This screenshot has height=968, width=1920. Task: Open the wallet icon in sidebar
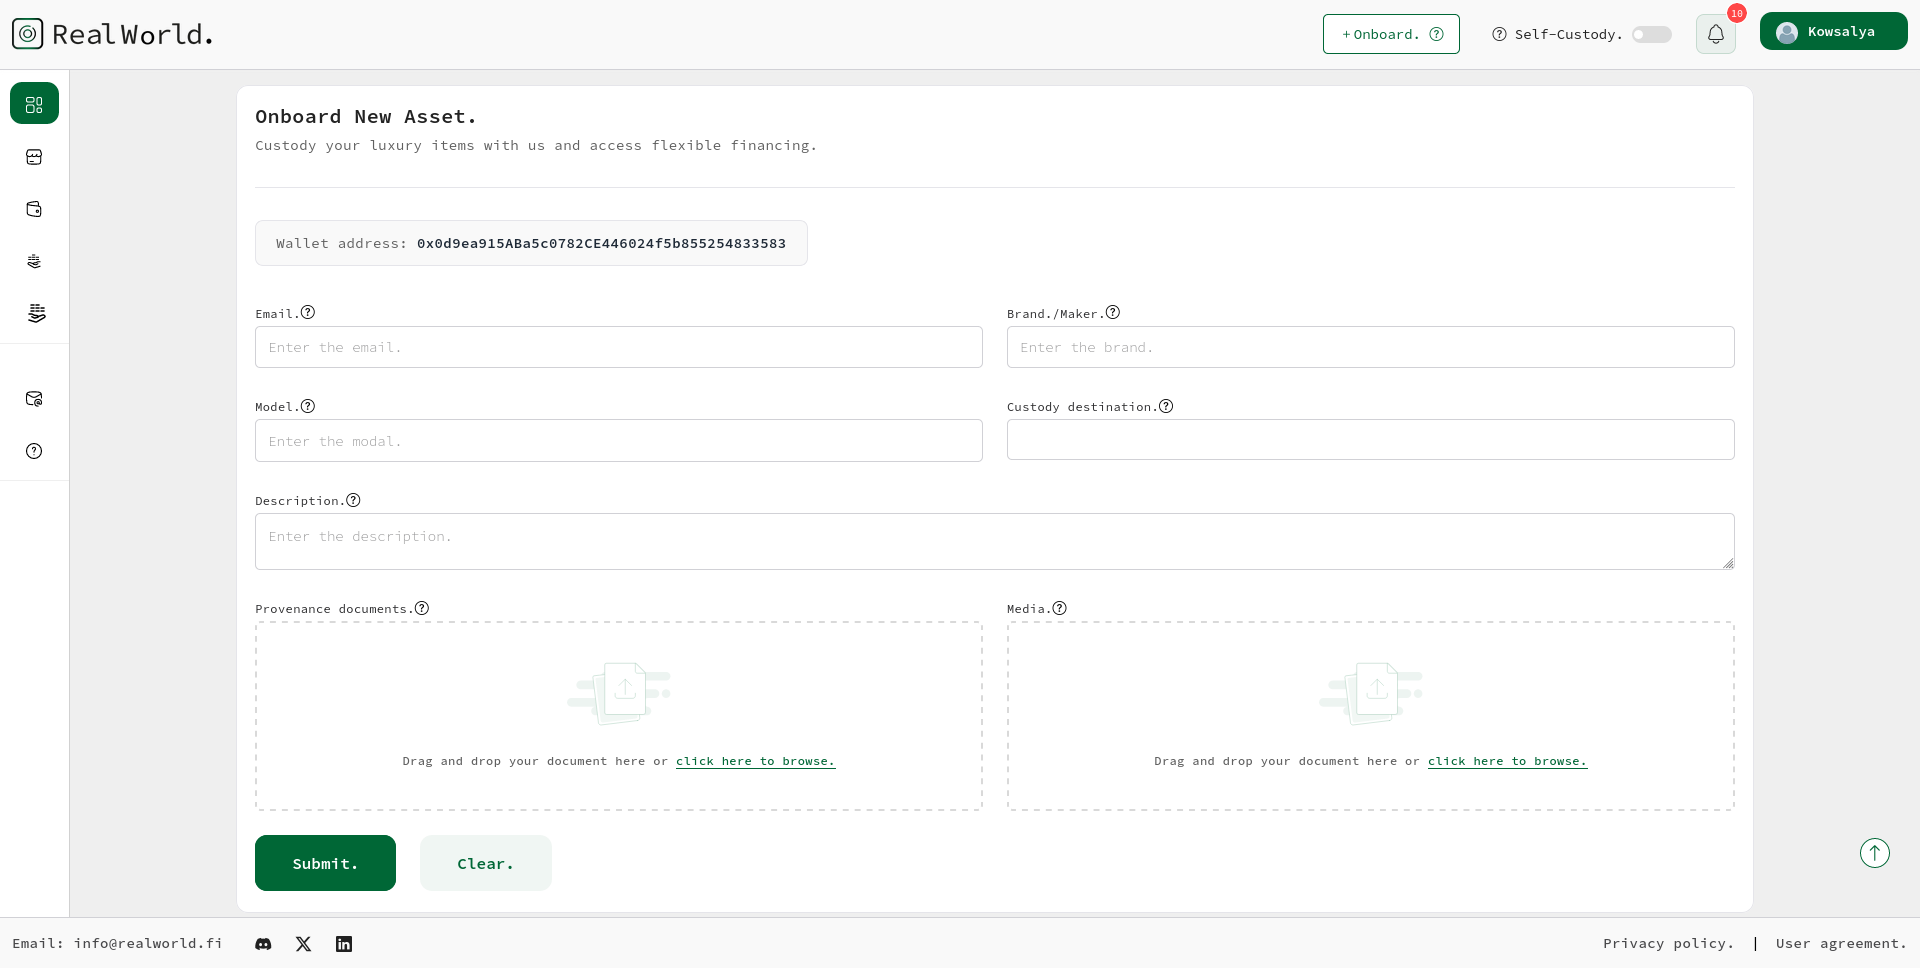tap(34, 209)
